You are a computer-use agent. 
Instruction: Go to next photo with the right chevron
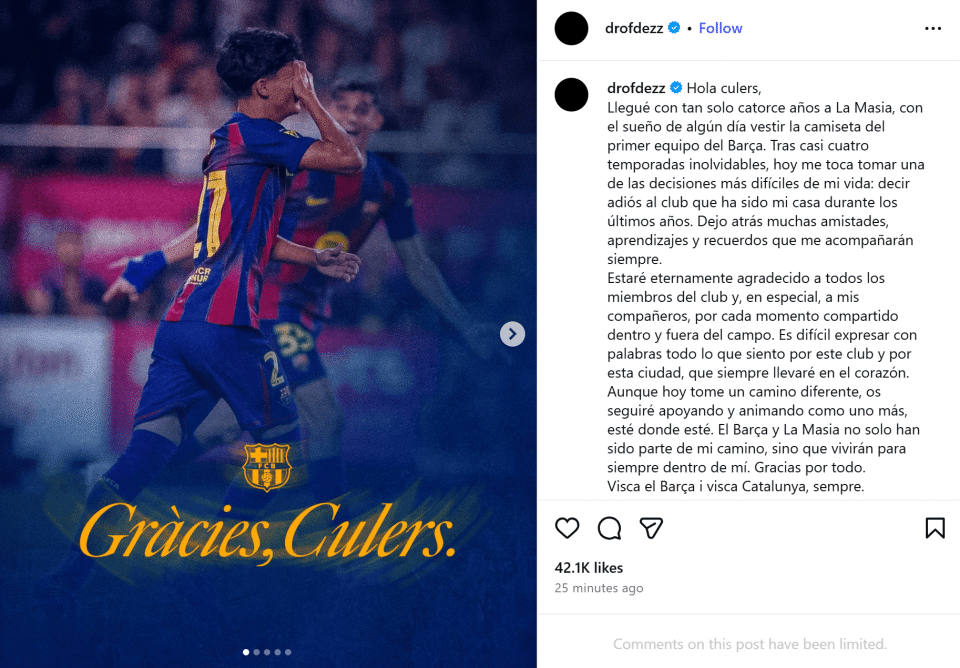pyautogui.click(x=512, y=334)
